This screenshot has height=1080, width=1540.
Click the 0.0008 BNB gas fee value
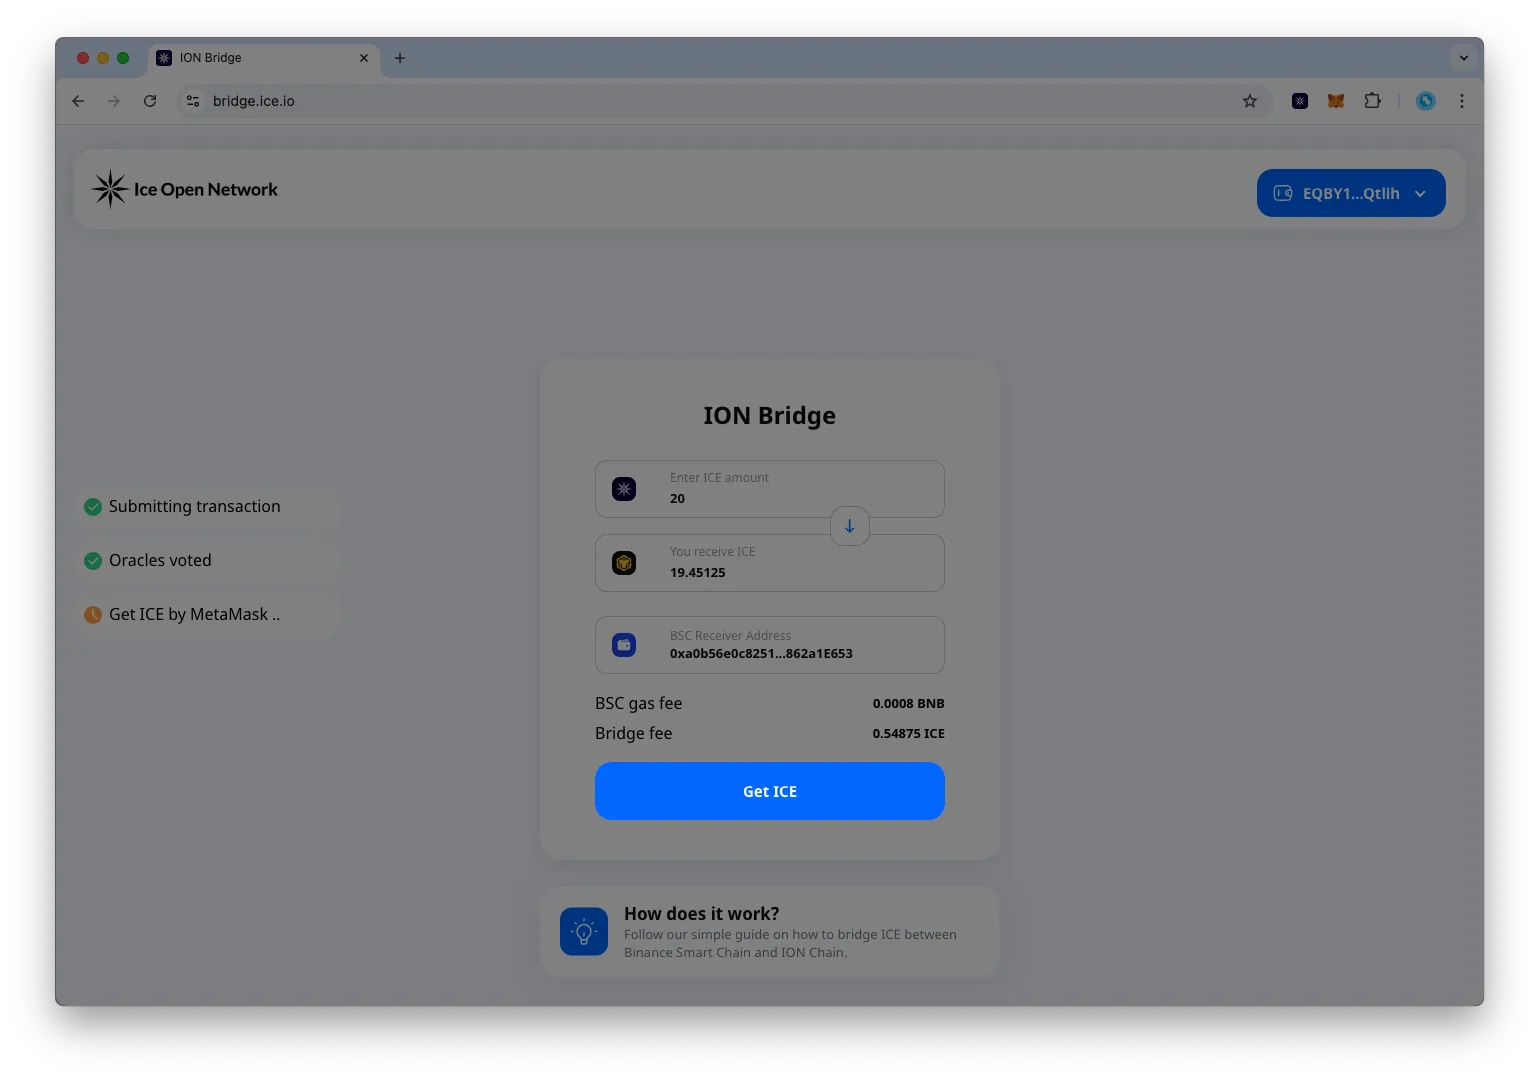(908, 704)
